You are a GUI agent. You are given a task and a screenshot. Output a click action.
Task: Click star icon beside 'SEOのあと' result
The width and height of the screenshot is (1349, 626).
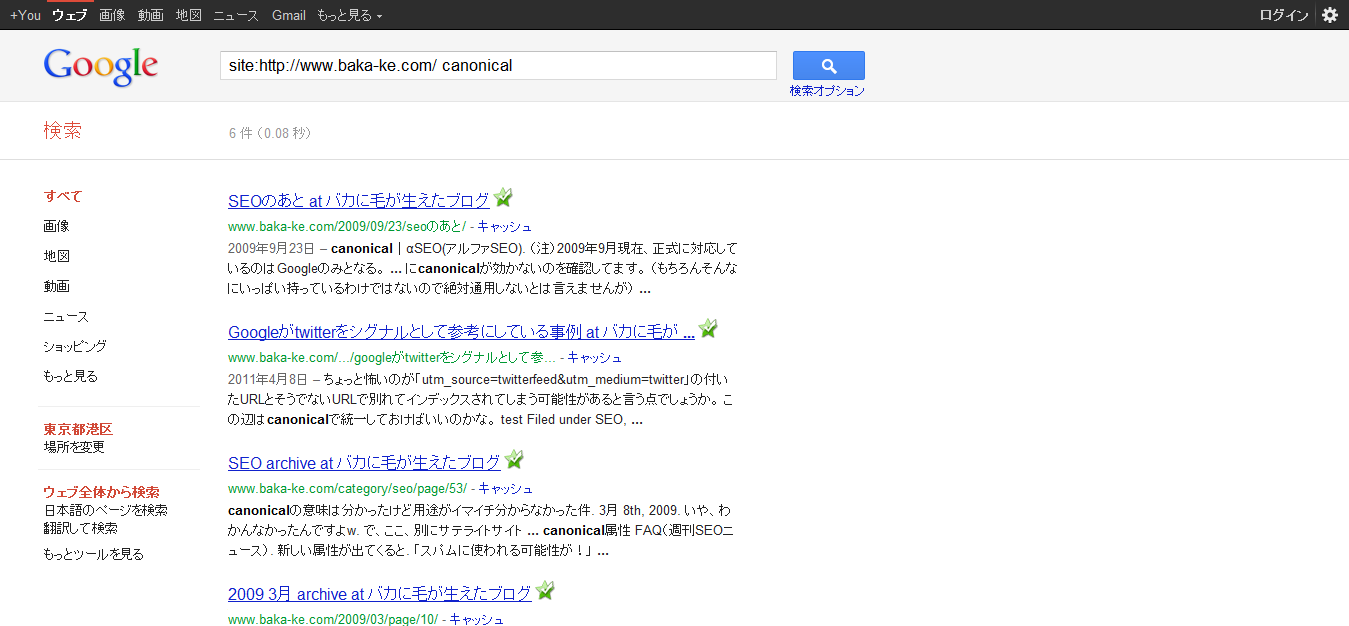point(503,198)
